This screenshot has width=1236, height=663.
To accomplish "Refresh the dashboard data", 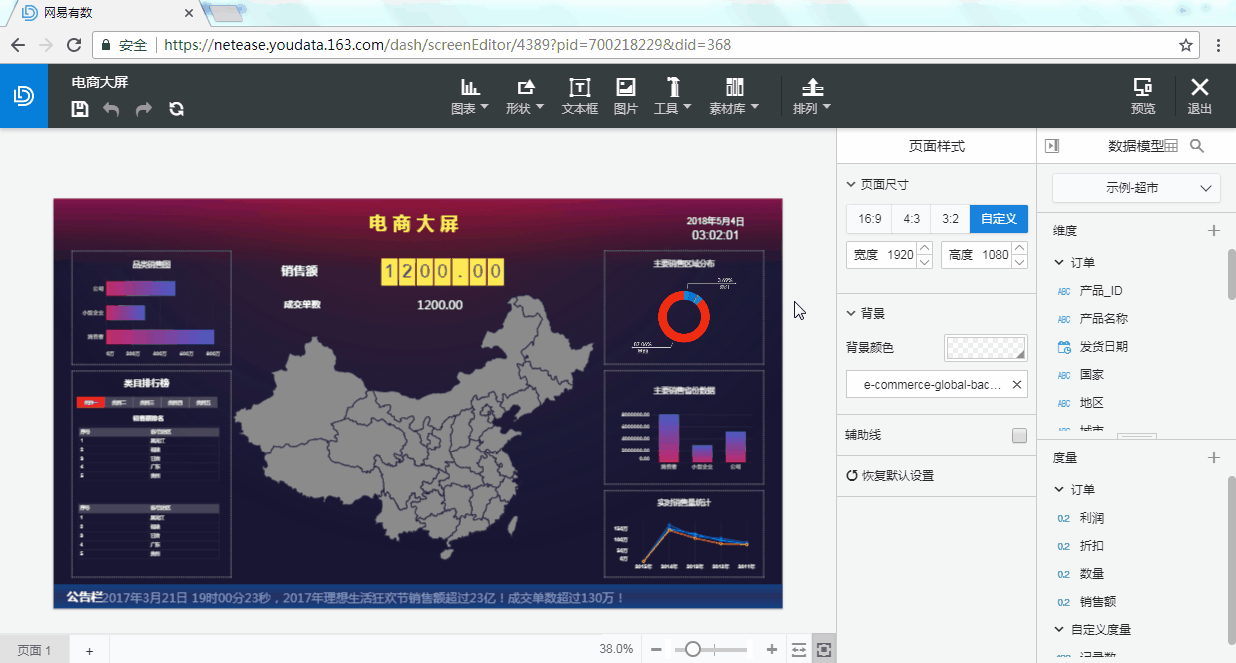I will tap(176, 109).
